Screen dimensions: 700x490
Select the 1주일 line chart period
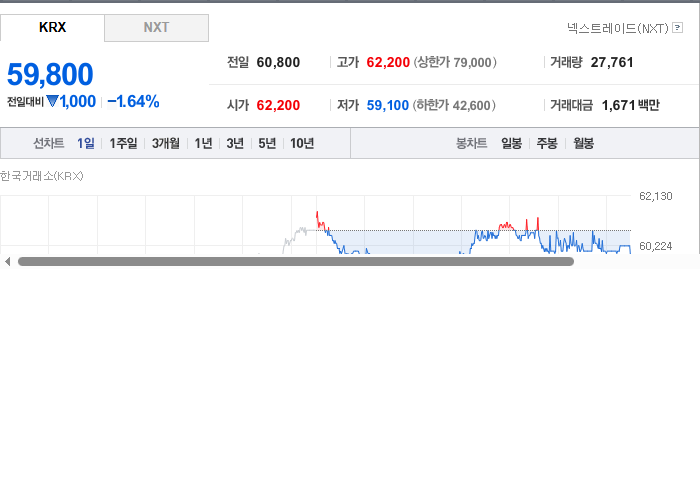click(123, 143)
